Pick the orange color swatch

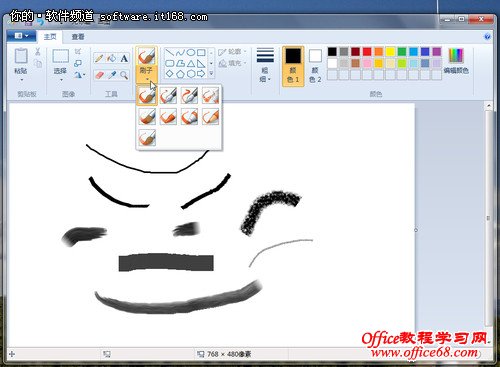pos(379,52)
